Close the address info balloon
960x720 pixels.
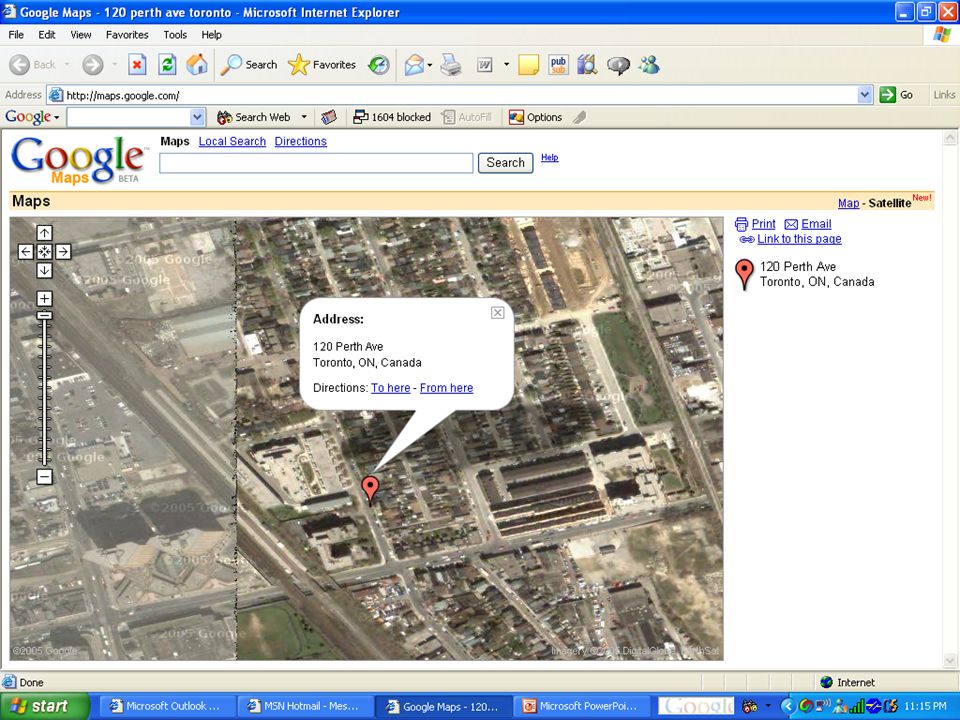tap(498, 313)
